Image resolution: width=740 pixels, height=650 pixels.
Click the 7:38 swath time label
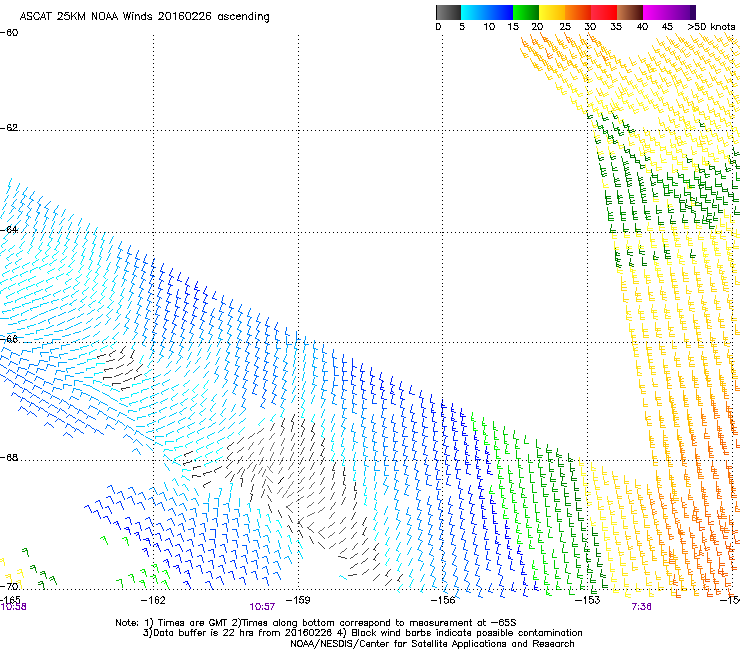[x=641, y=607]
